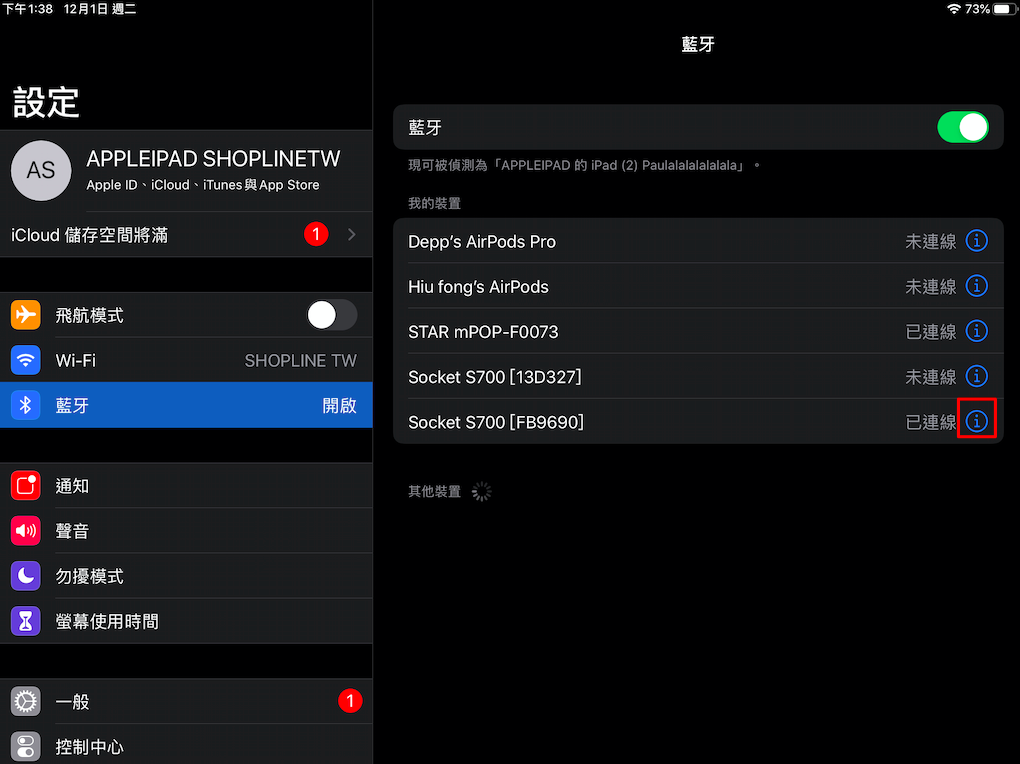Open info for STAR mPOP-F0073
The image size is (1020, 764).
click(976, 331)
